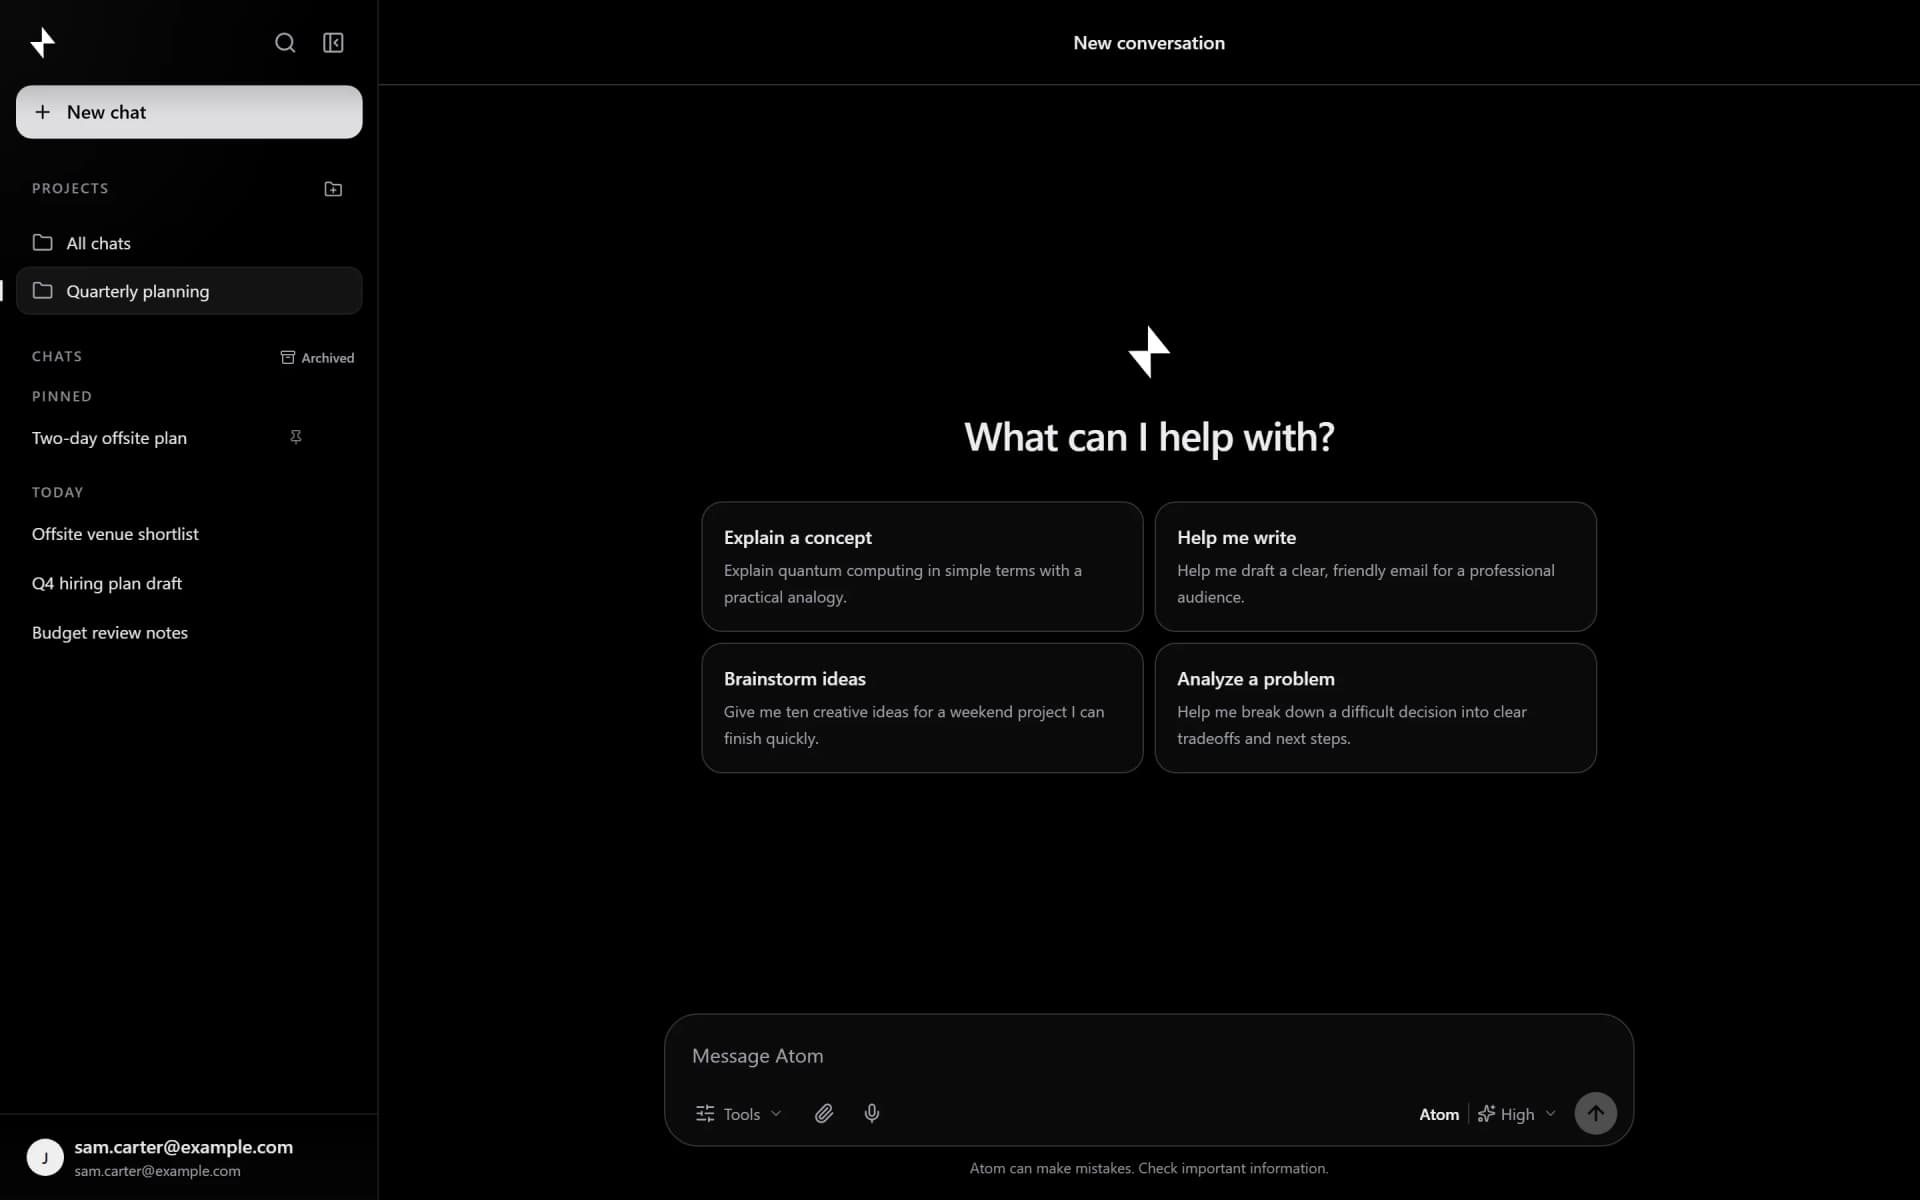1920x1200 pixels.
Task: Choose the Help me write suggestion card
Action: coord(1375,566)
